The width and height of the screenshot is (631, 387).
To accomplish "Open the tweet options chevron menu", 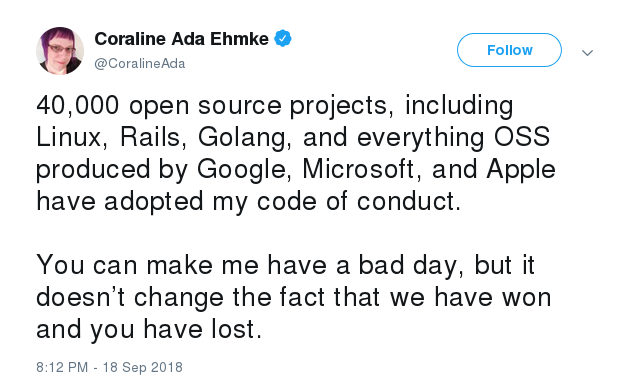I will tap(588, 53).
